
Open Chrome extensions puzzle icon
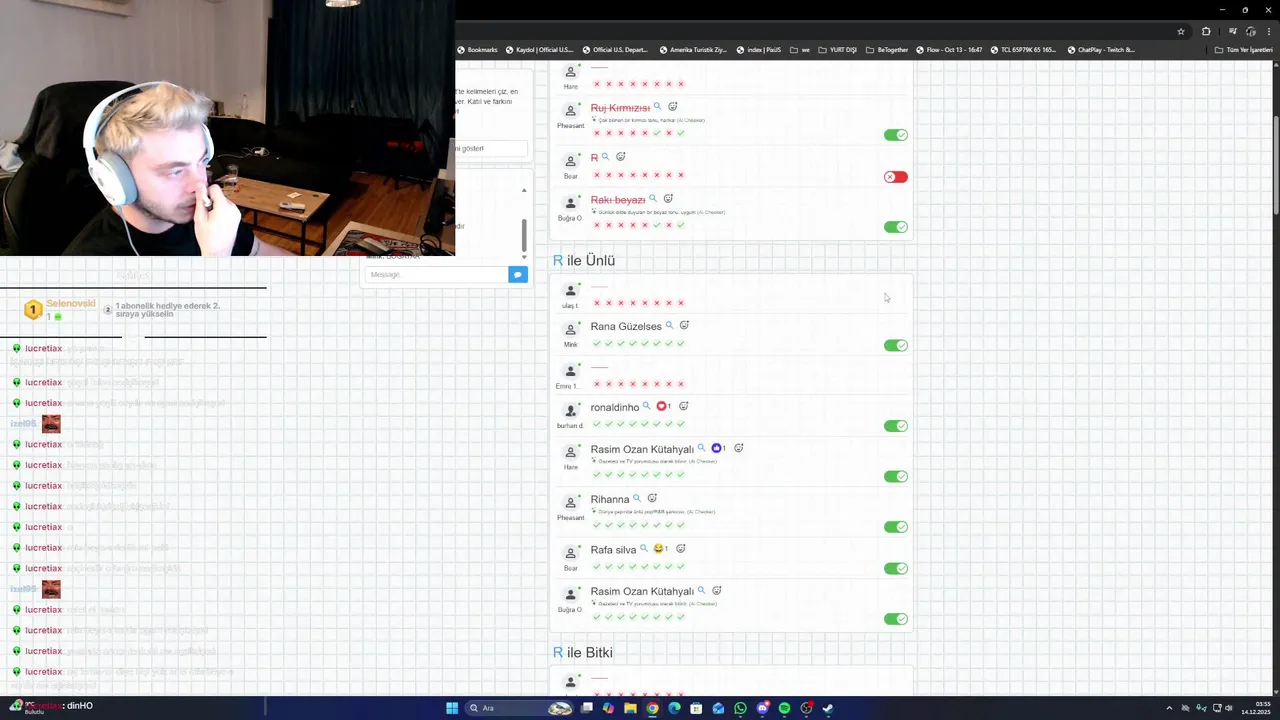[x=1206, y=31]
